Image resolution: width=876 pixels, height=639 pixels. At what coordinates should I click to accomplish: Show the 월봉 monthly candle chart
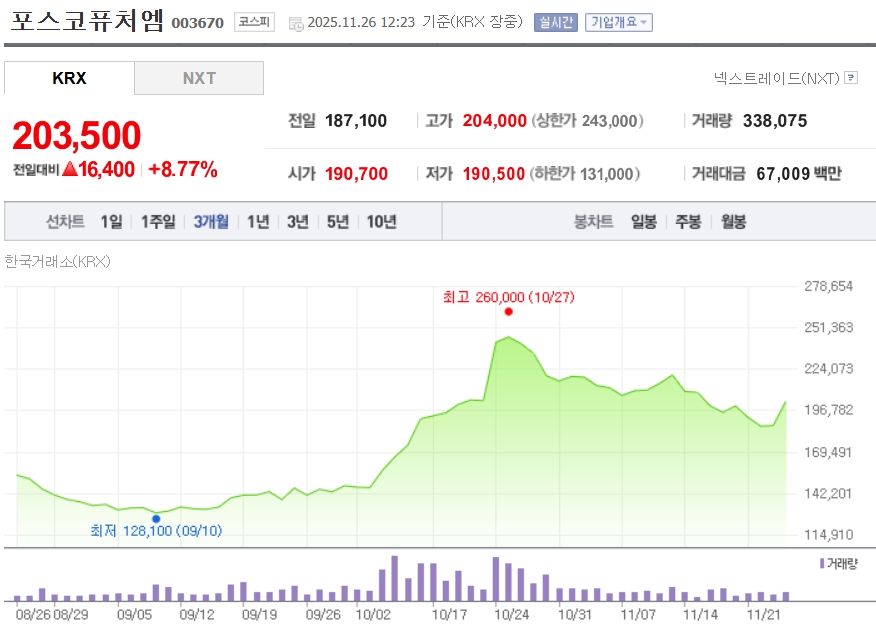point(733,222)
